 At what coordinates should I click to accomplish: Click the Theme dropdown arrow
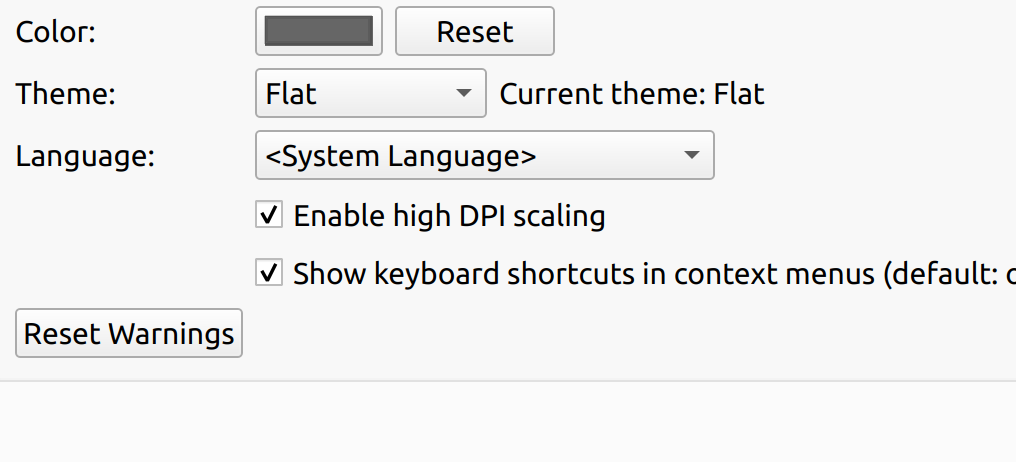pos(463,94)
